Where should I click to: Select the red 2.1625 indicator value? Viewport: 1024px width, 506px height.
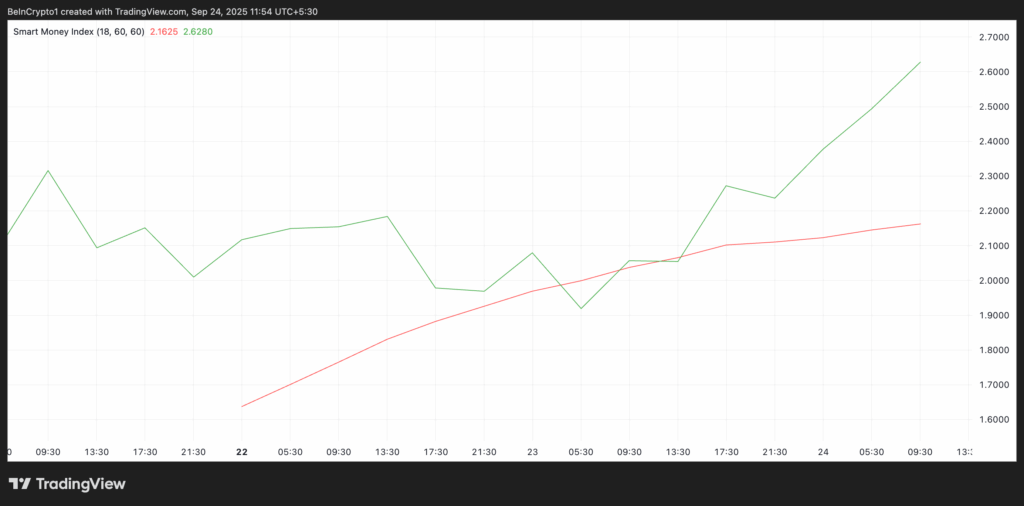click(165, 32)
